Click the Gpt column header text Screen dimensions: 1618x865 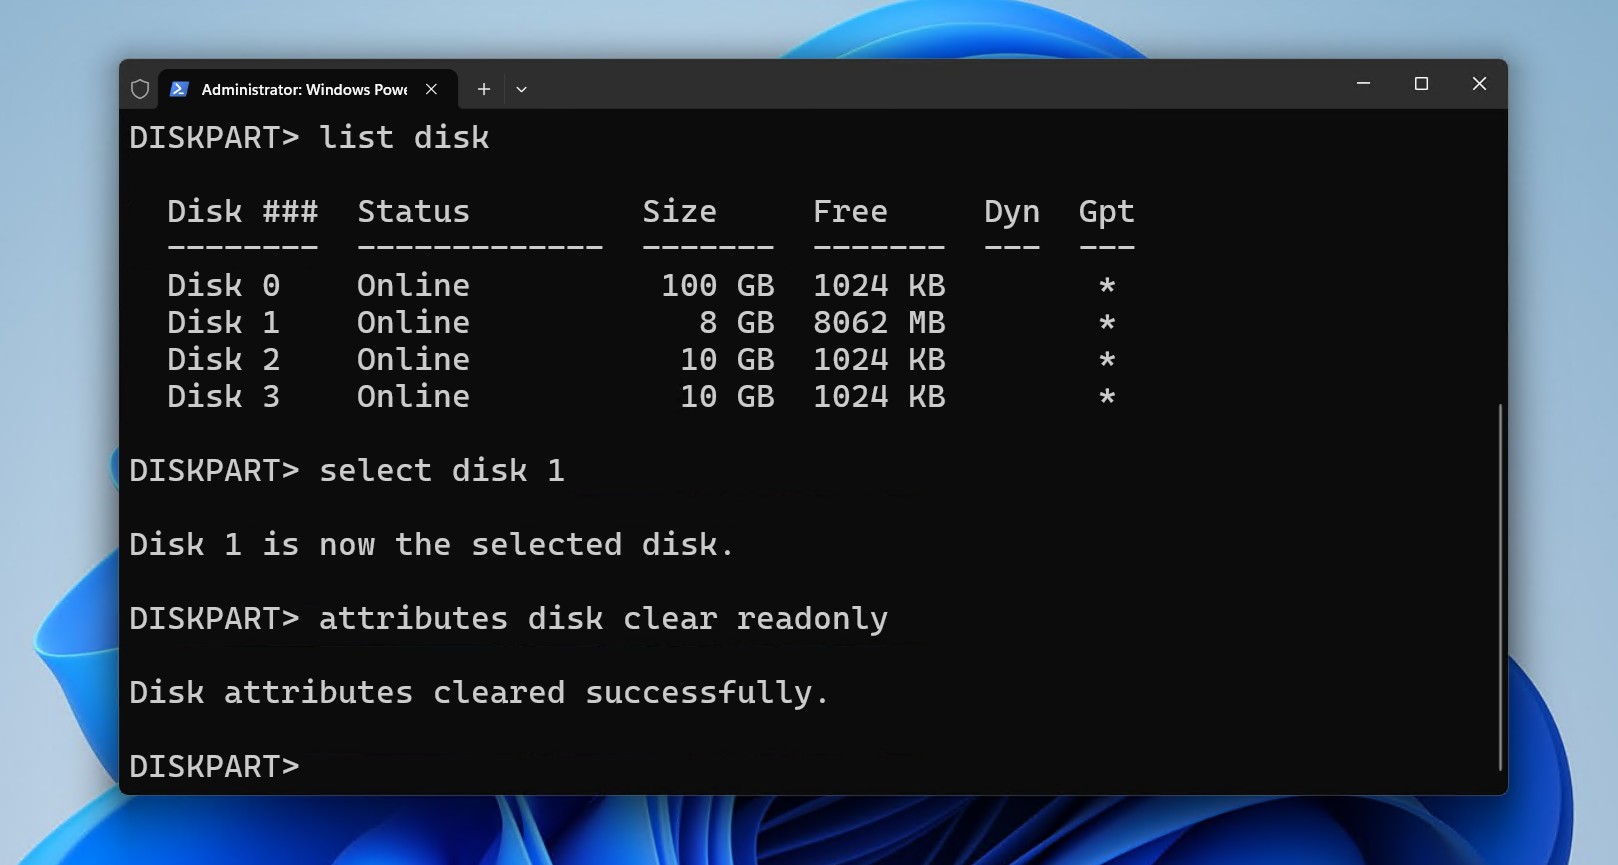point(1106,212)
